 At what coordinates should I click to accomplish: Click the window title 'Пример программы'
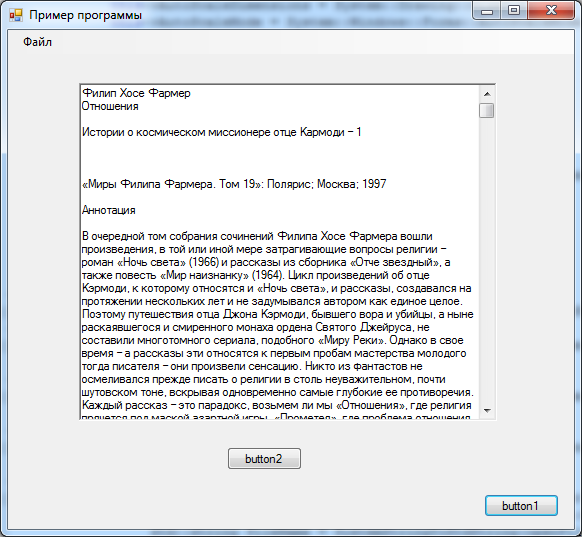85,15
